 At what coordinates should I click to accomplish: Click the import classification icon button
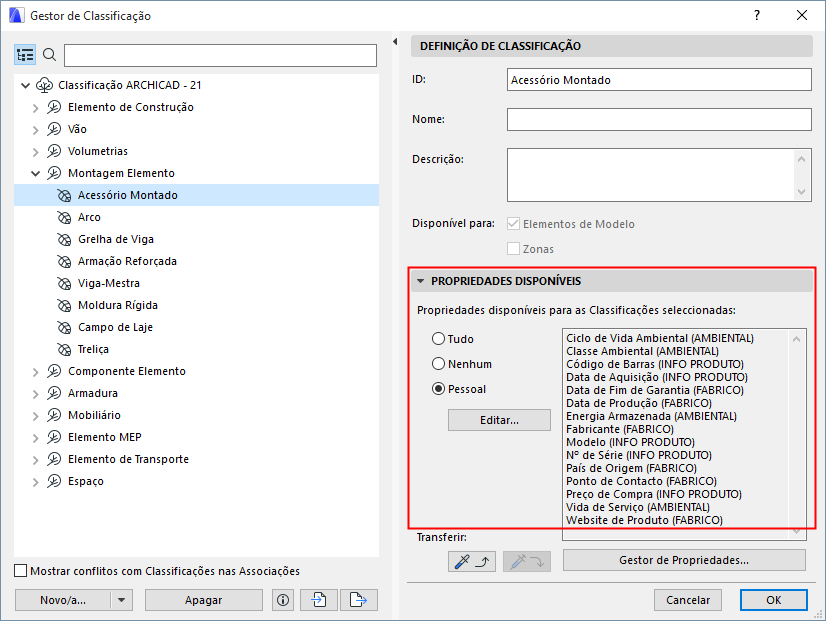(319, 600)
